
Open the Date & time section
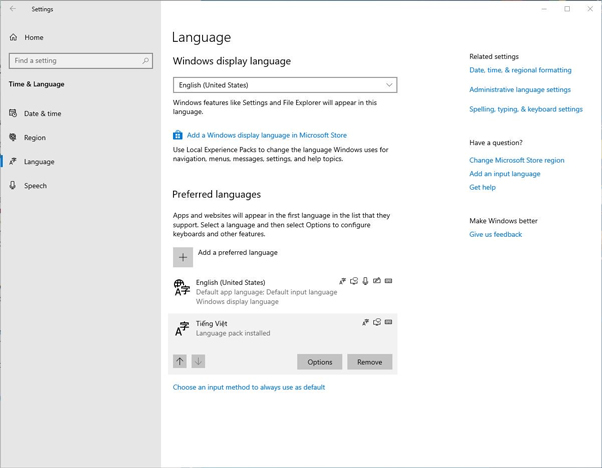42,114
